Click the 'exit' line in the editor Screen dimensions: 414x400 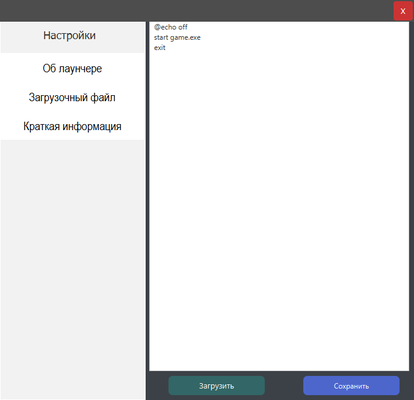[160, 48]
